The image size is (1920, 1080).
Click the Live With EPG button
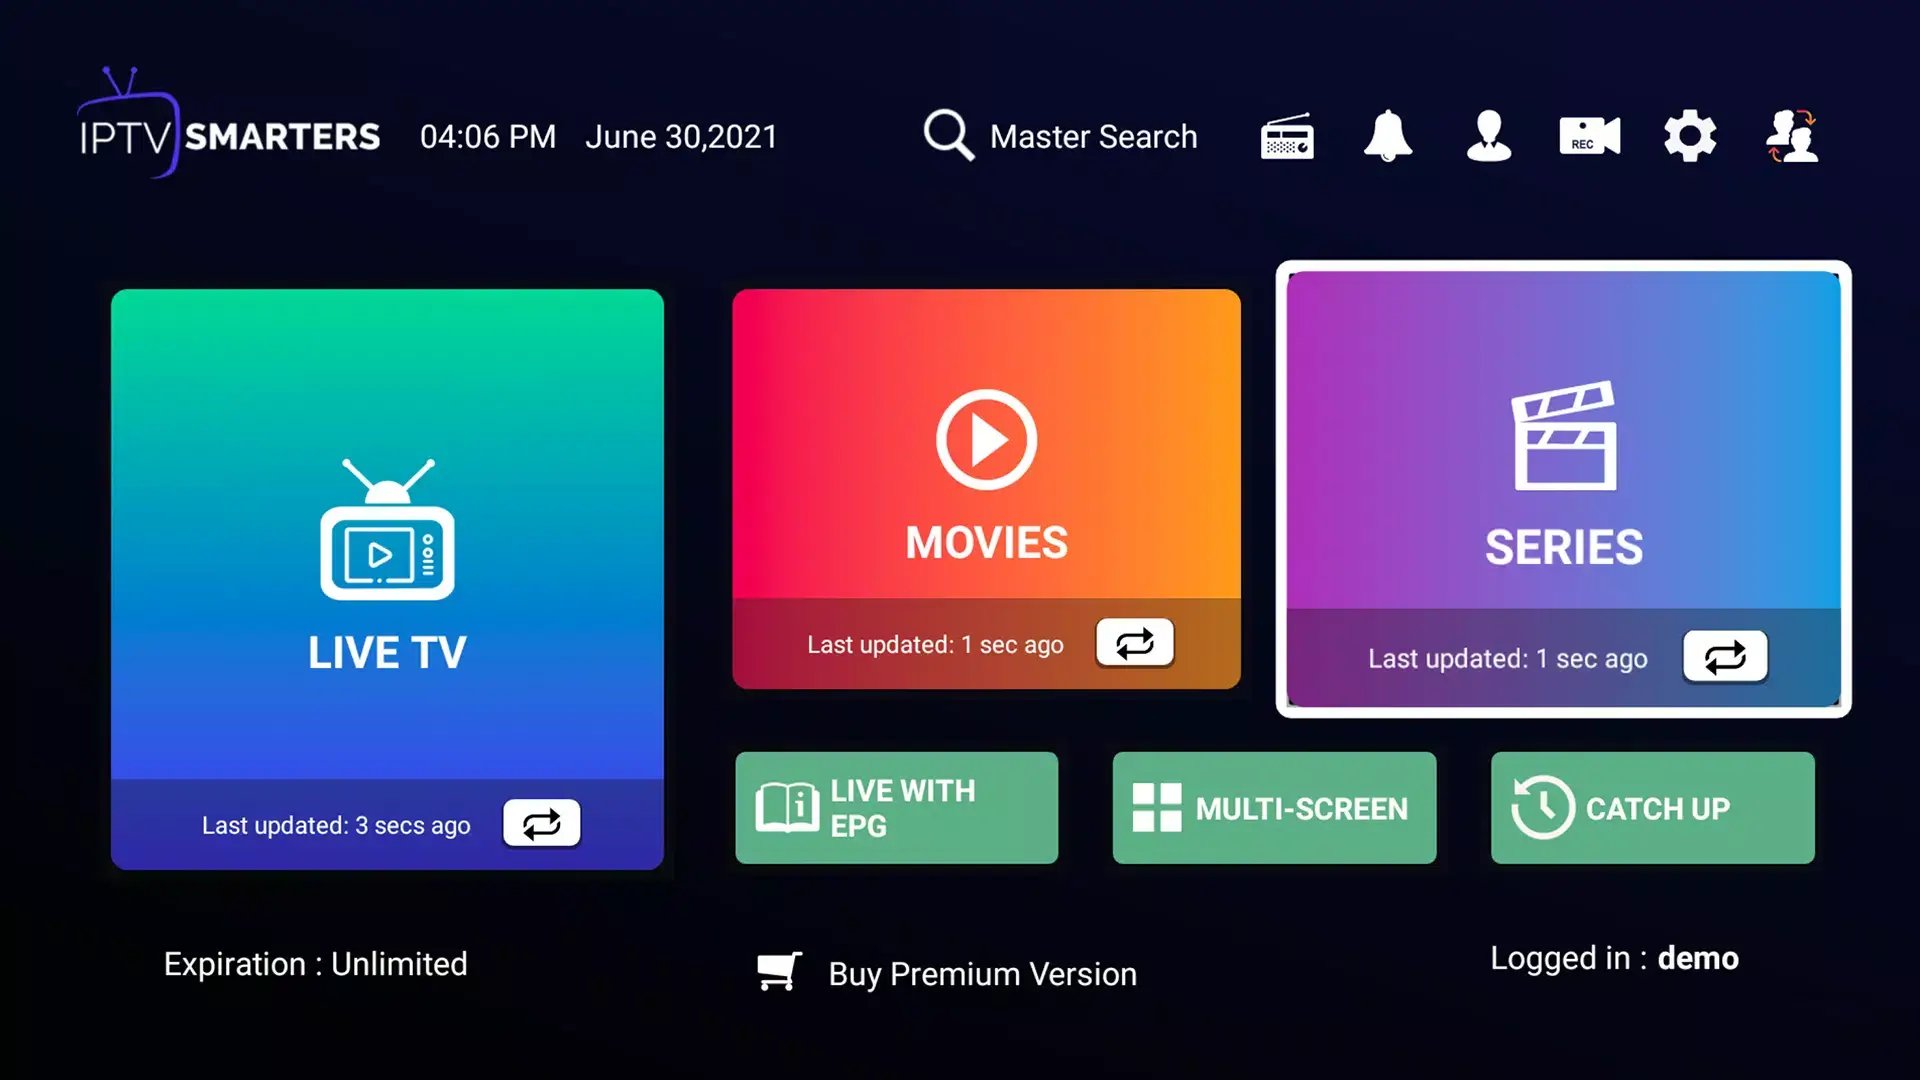click(895, 807)
